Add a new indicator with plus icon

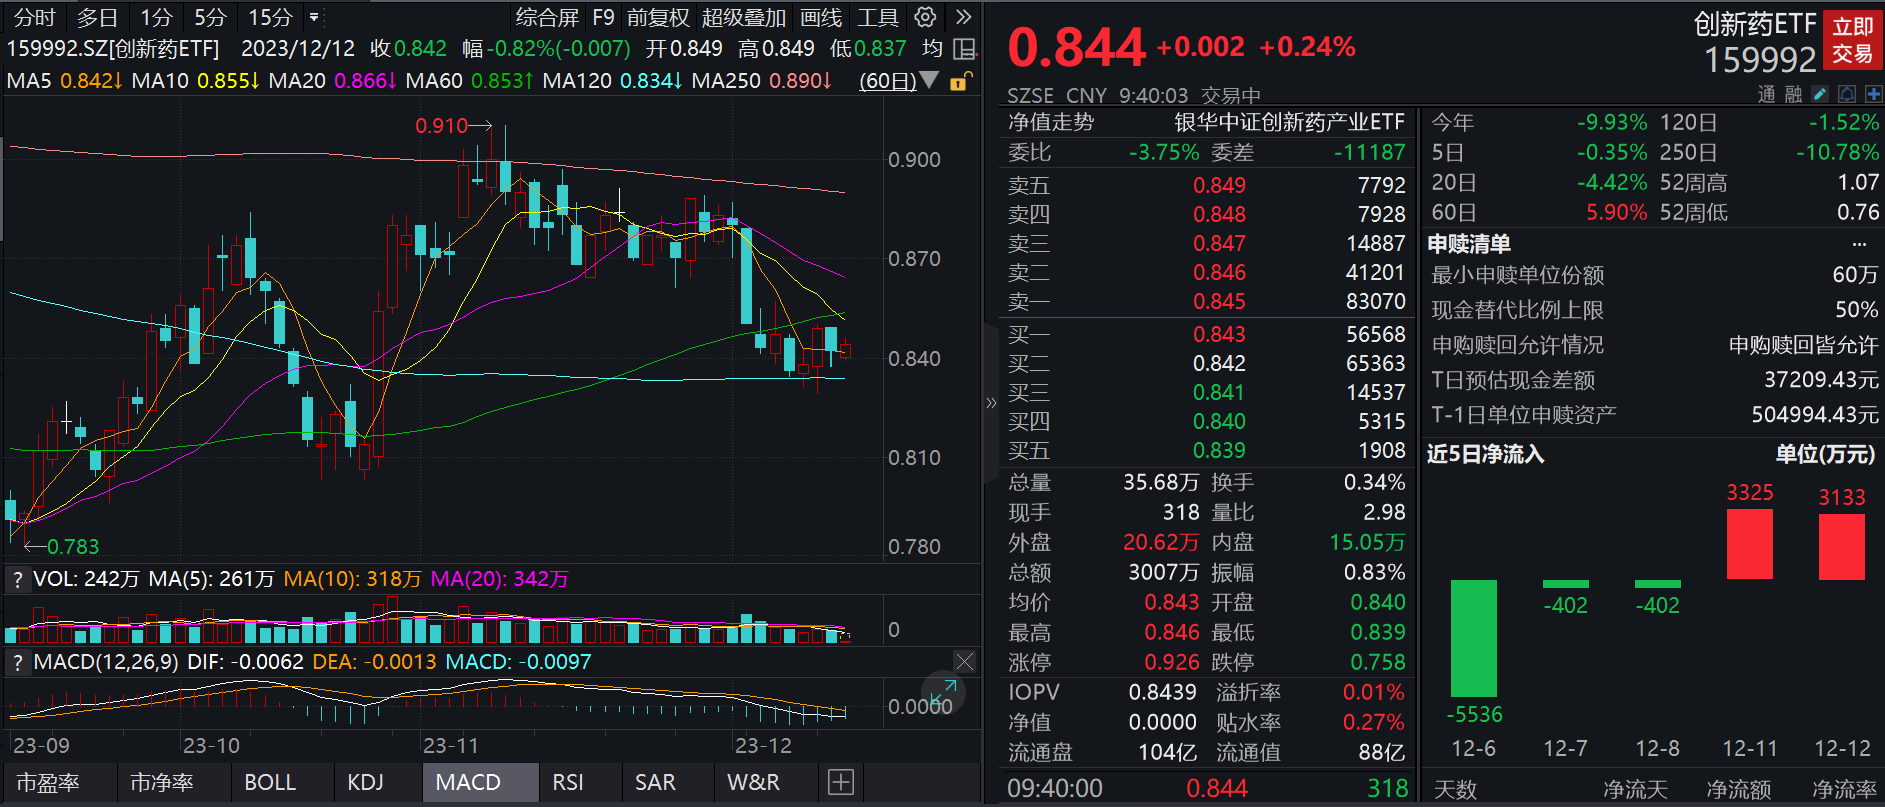[841, 782]
